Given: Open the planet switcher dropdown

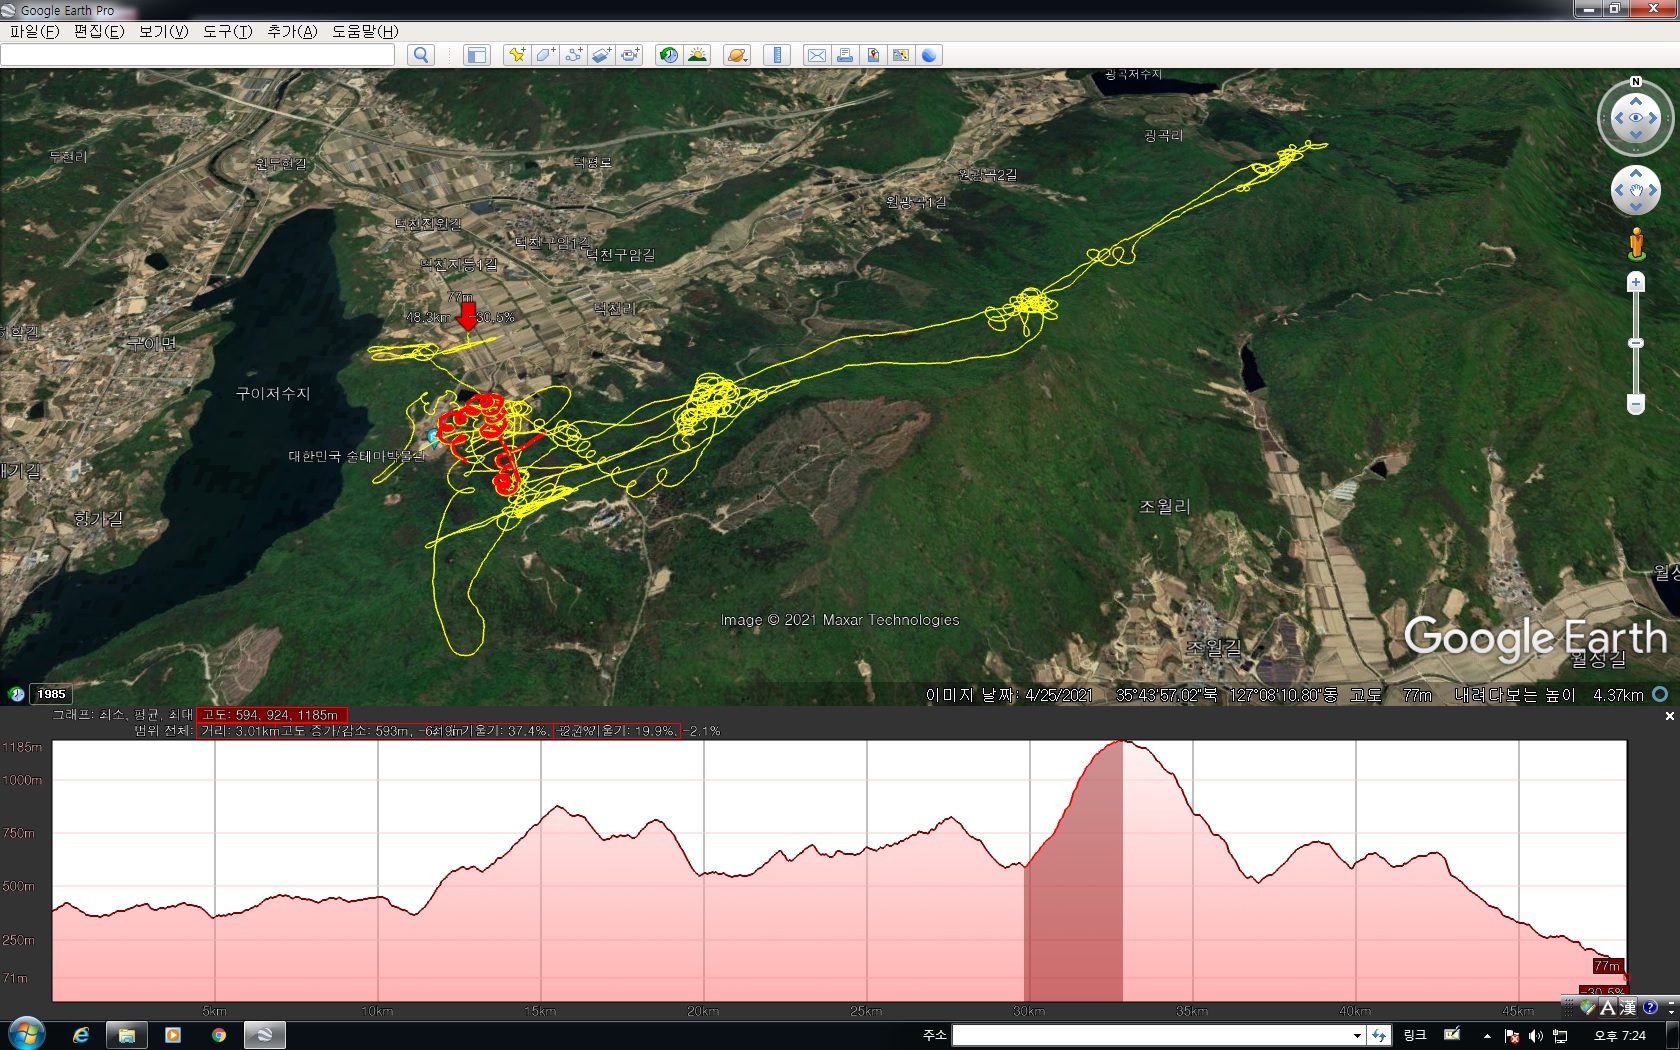Looking at the screenshot, I should click(737, 55).
